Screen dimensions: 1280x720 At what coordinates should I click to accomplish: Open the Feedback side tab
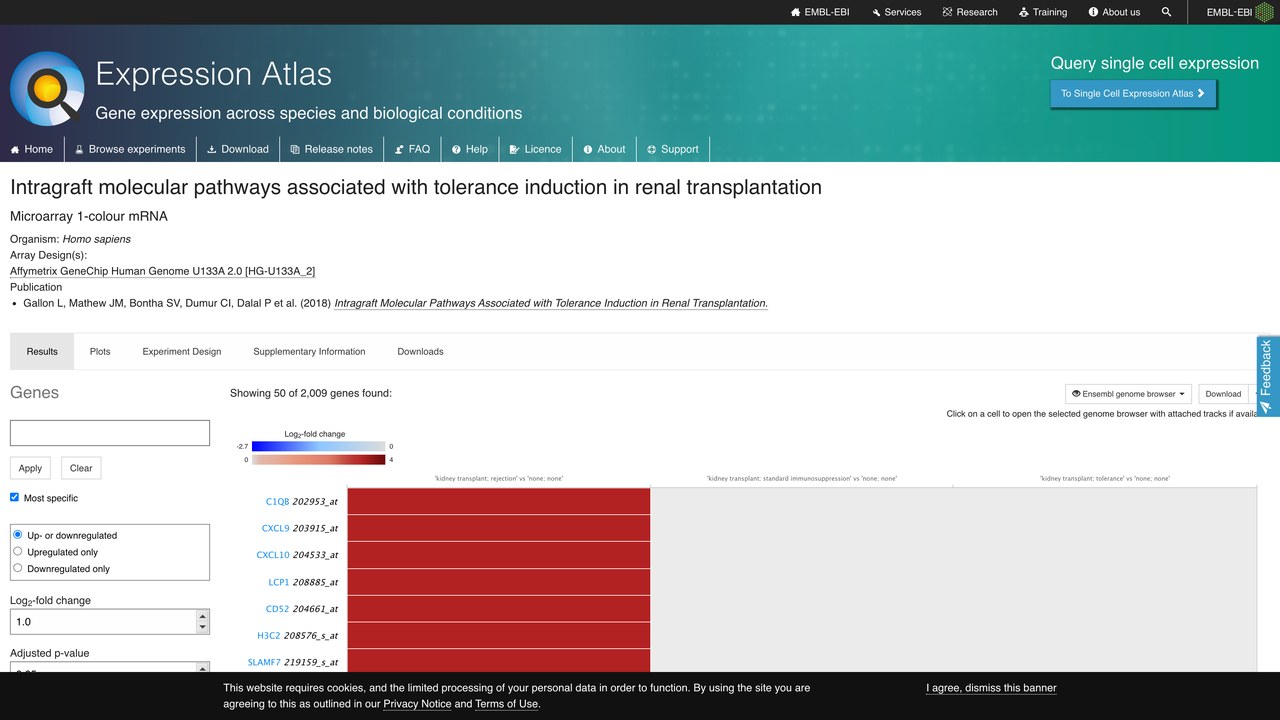tap(1267, 376)
